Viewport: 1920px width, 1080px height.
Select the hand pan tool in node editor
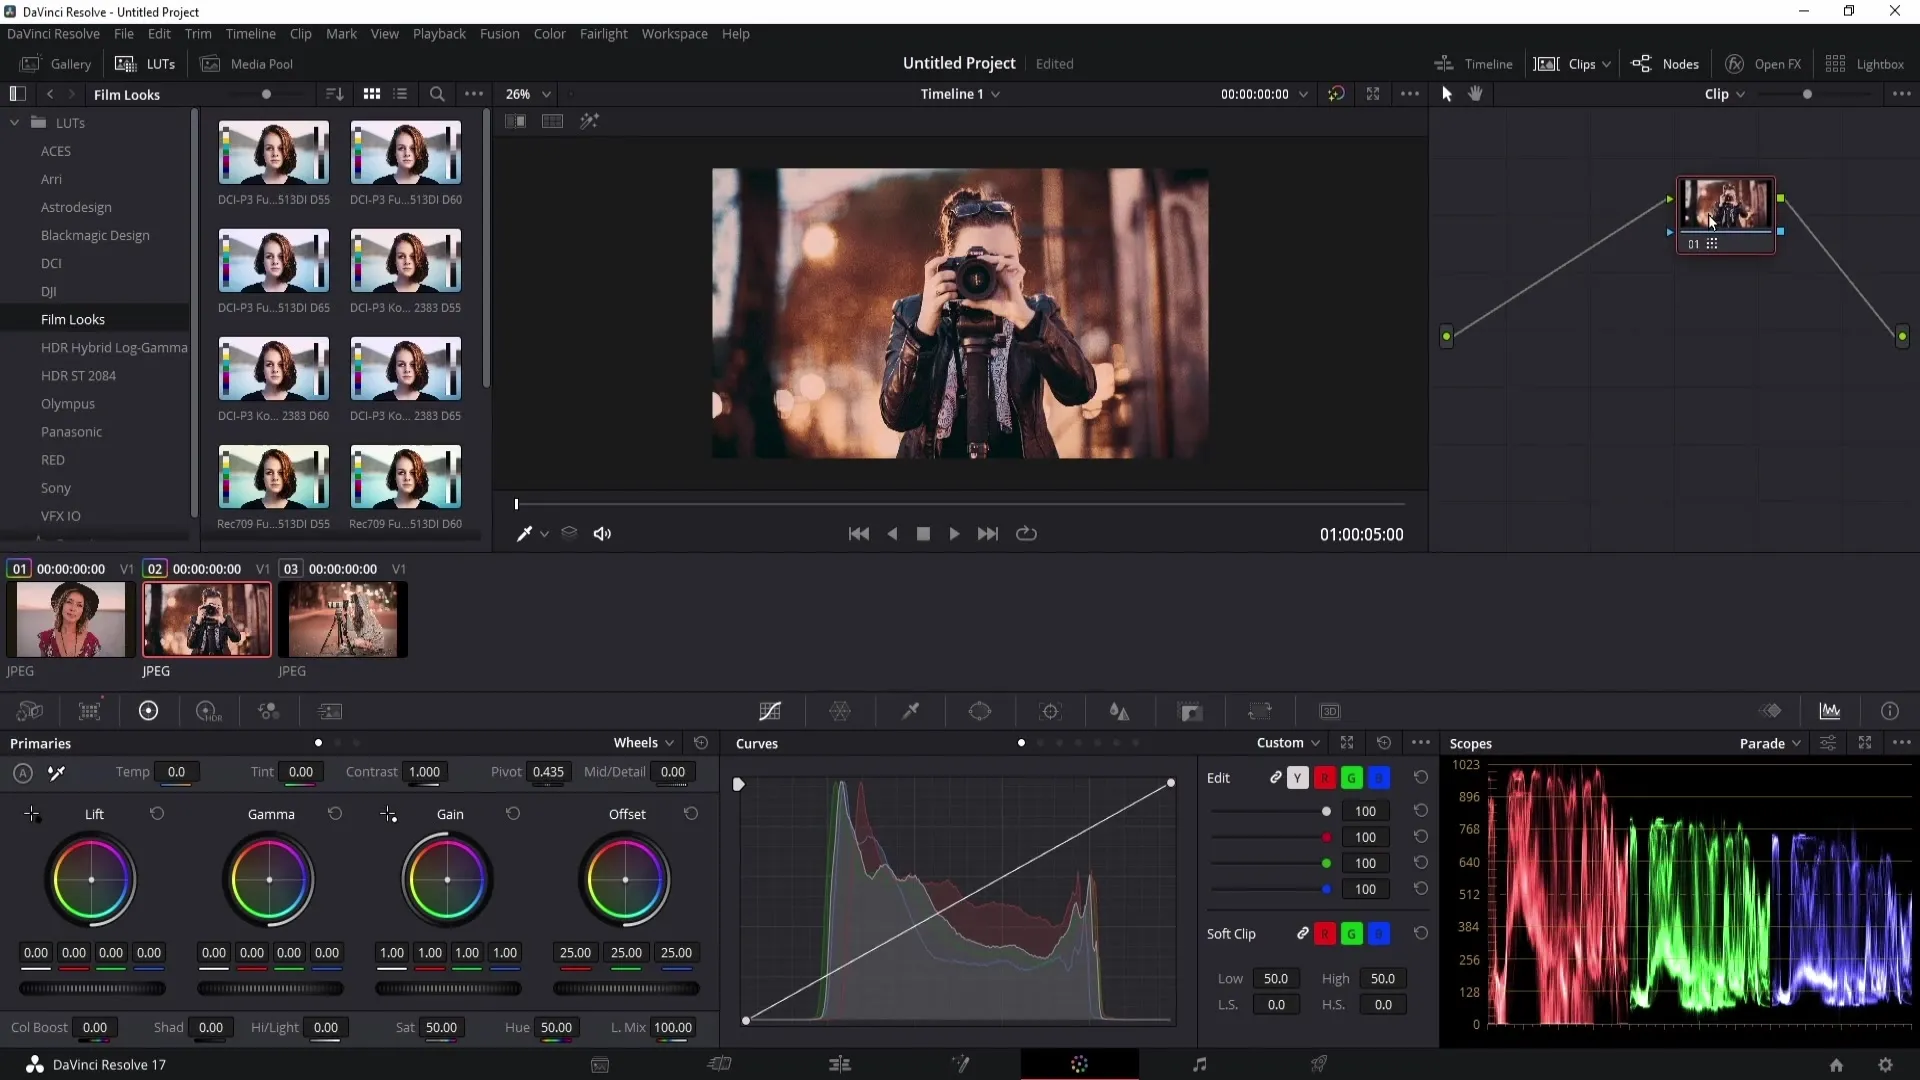pyautogui.click(x=1476, y=93)
